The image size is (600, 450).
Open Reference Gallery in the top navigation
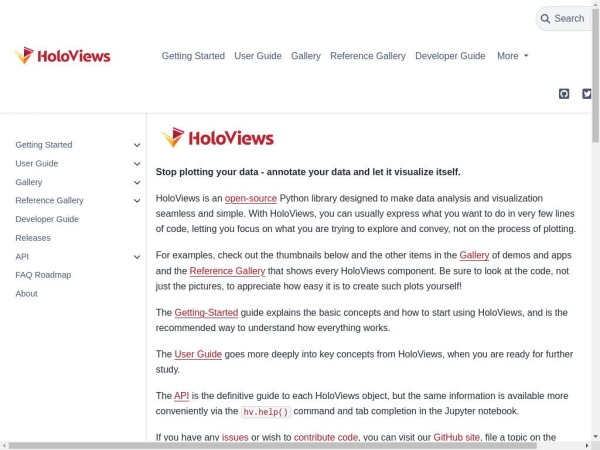coord(368,56)
